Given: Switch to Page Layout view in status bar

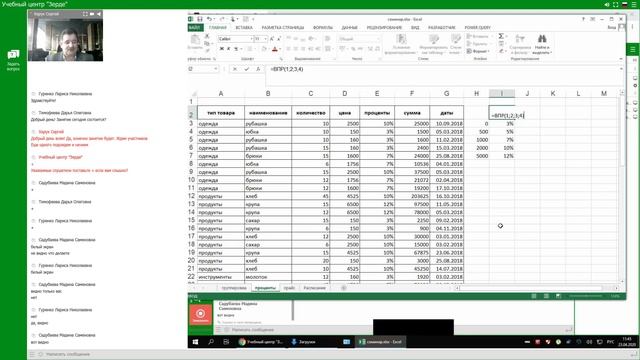Looking at the screenshot, I should 546,296.
